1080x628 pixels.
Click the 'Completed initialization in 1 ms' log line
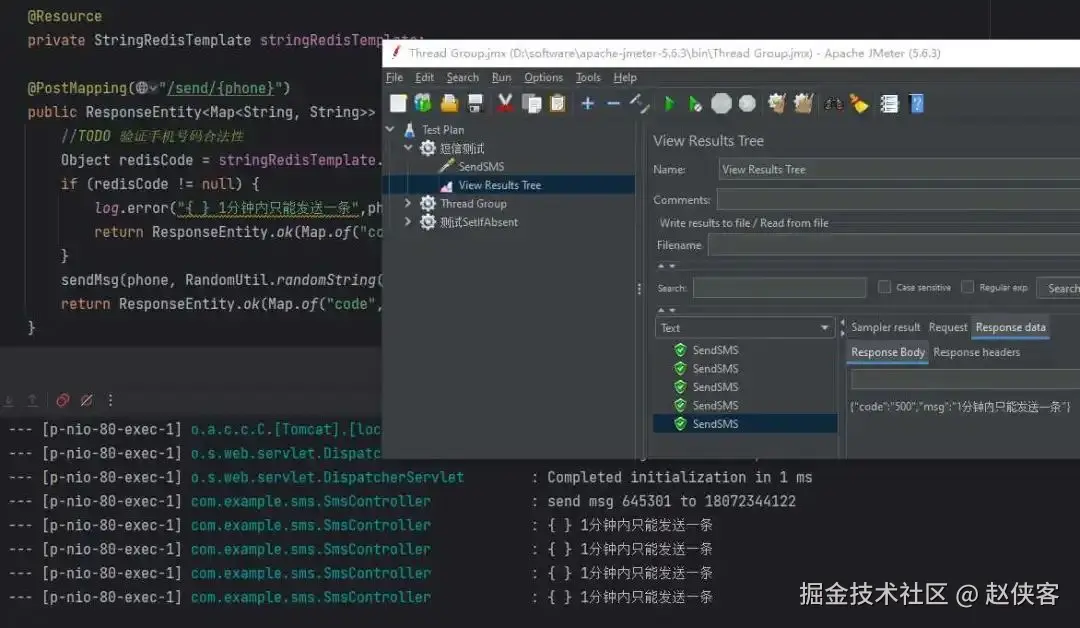click(x=680, y=477)
